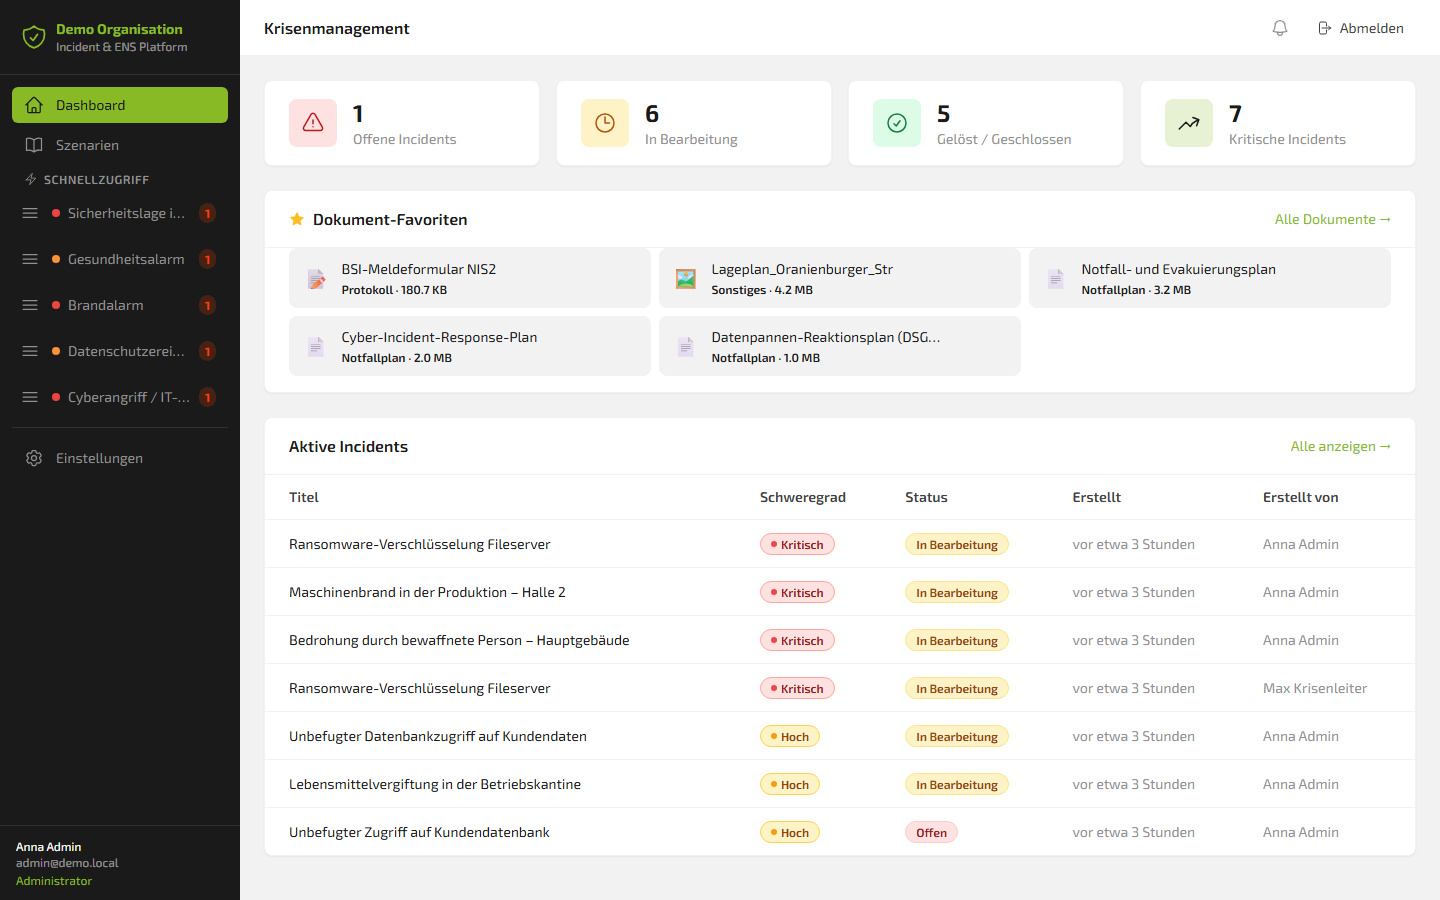The height and width of the screenshot is (900, 1440).
Task: Click the Erstellt von column header
Action: 1300,497
